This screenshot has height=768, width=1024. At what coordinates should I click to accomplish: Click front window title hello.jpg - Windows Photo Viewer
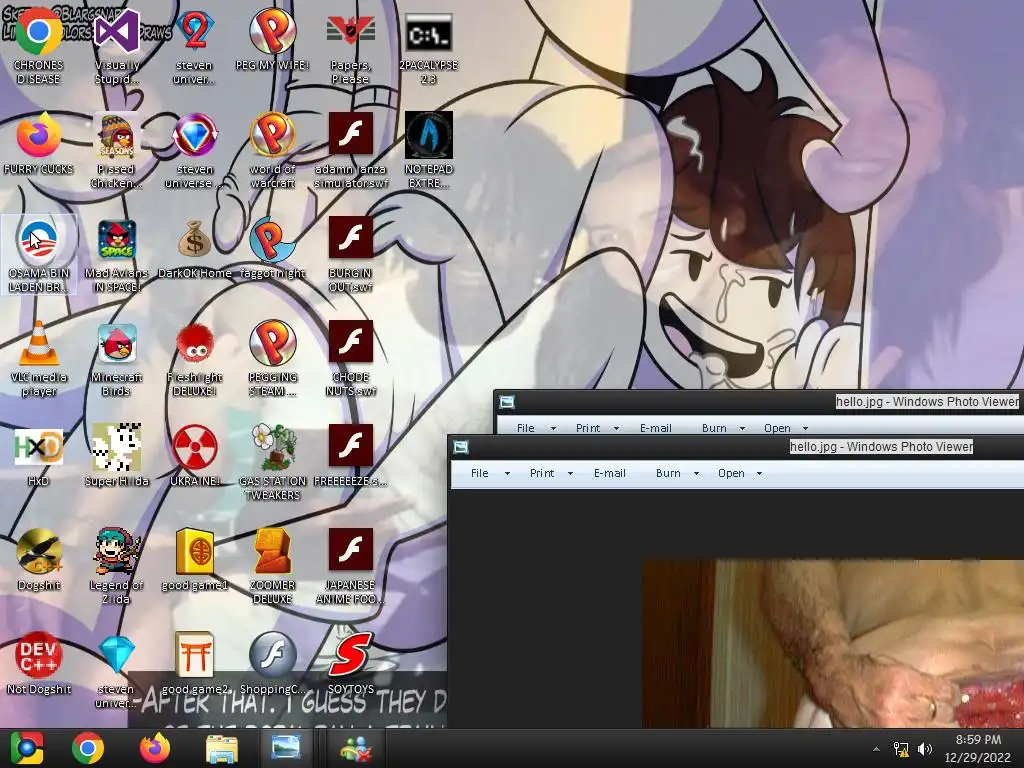(881, 447)
